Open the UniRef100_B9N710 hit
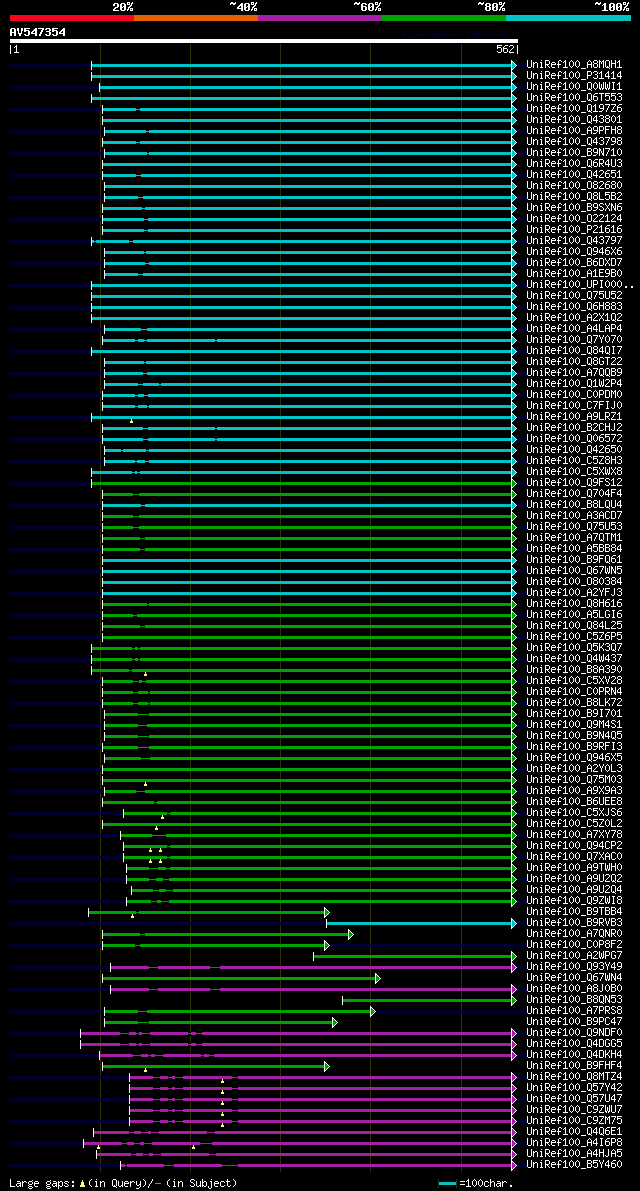 coord(574,153)
